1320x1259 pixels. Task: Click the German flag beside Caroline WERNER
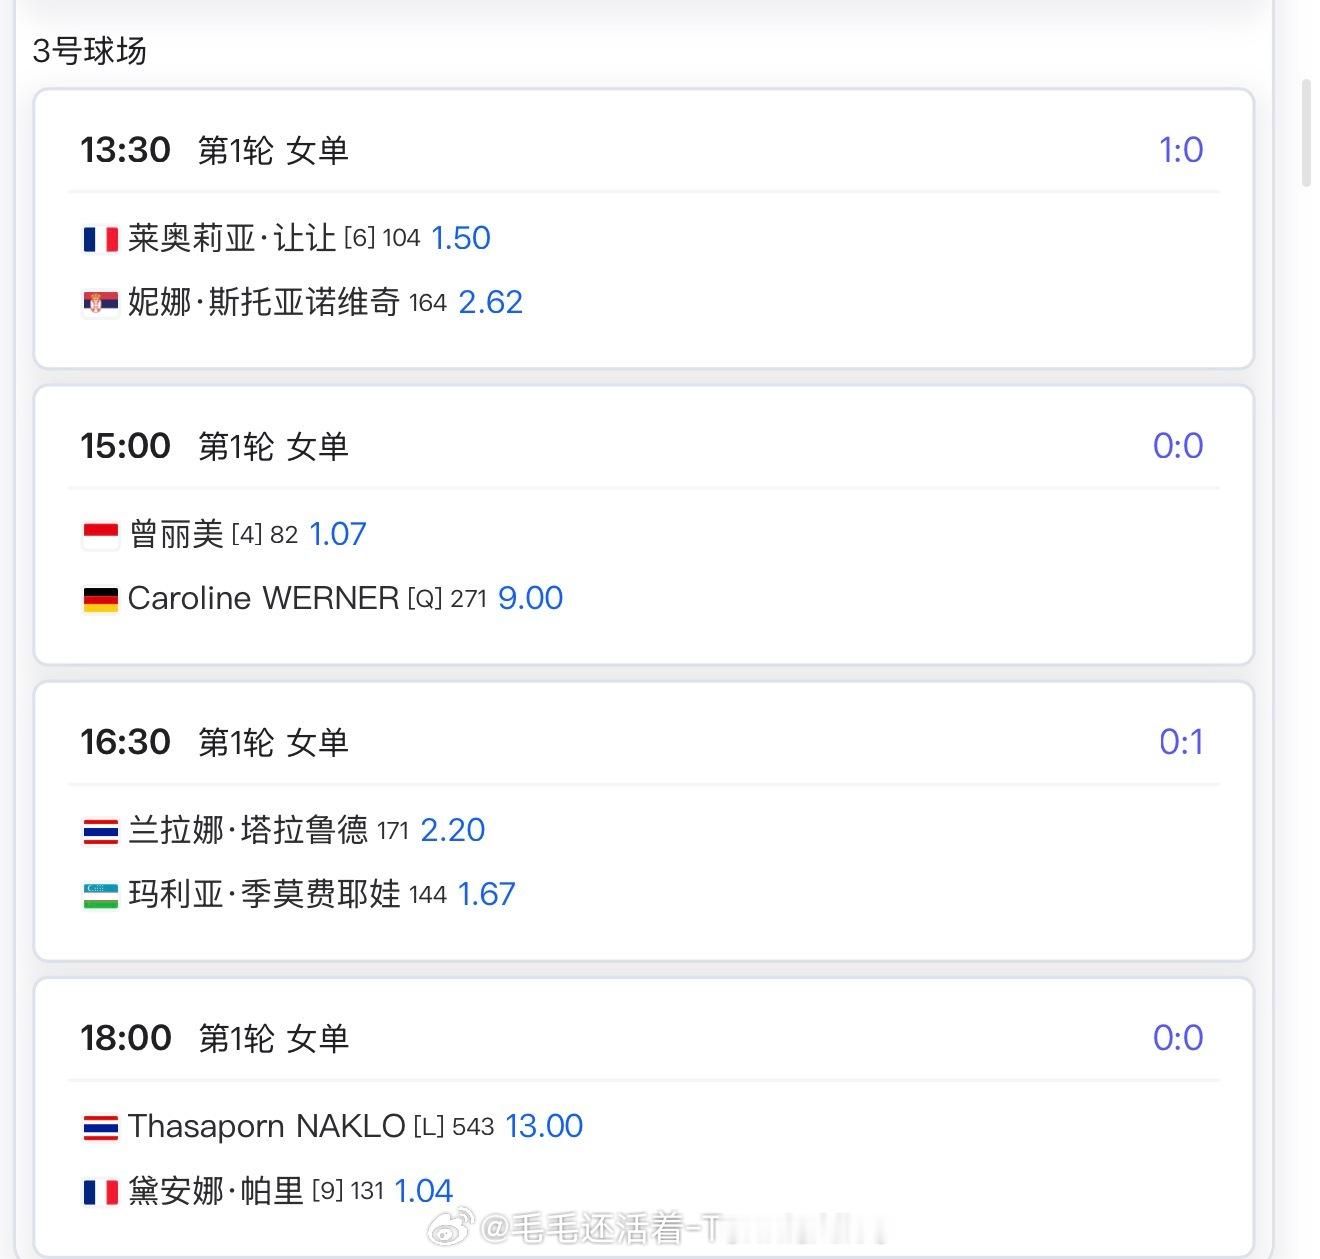100,599
